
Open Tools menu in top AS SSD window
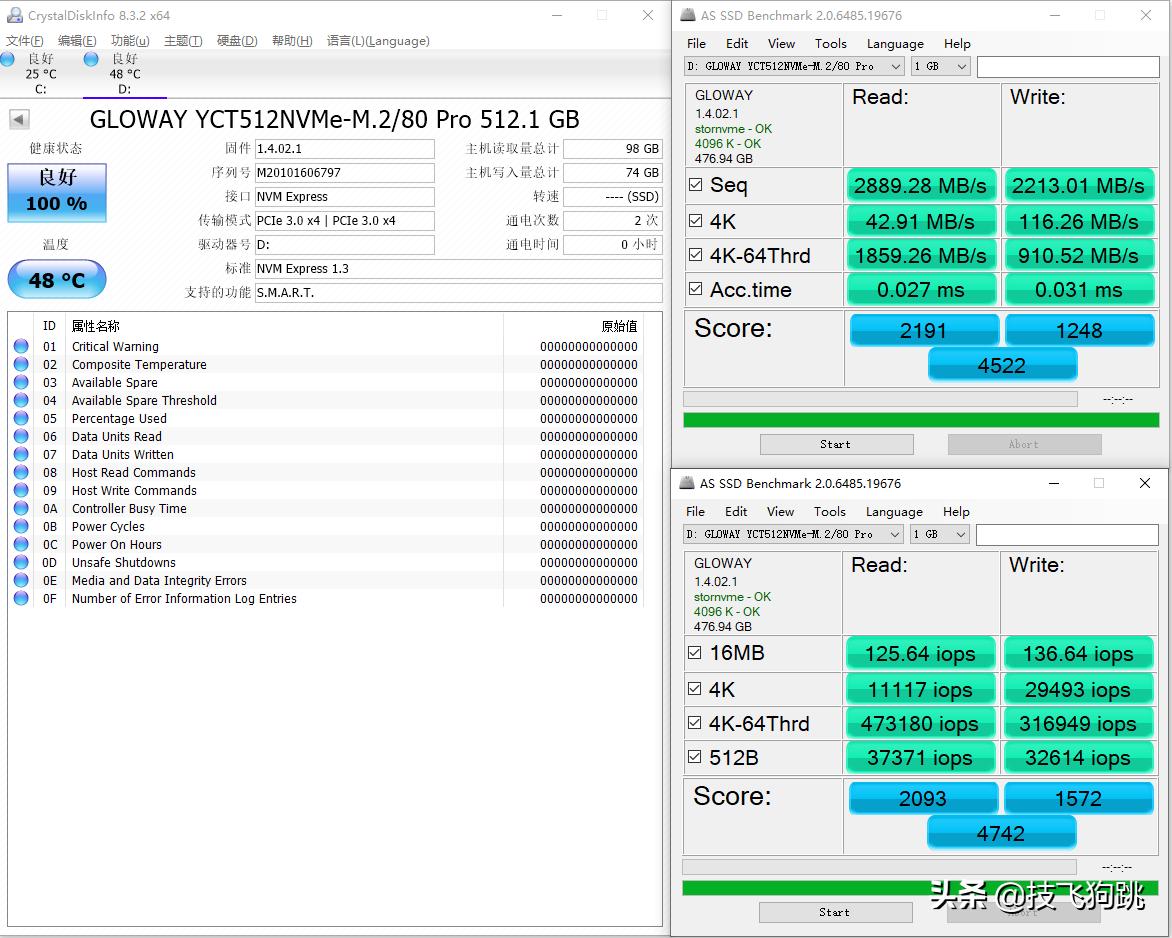830,43
